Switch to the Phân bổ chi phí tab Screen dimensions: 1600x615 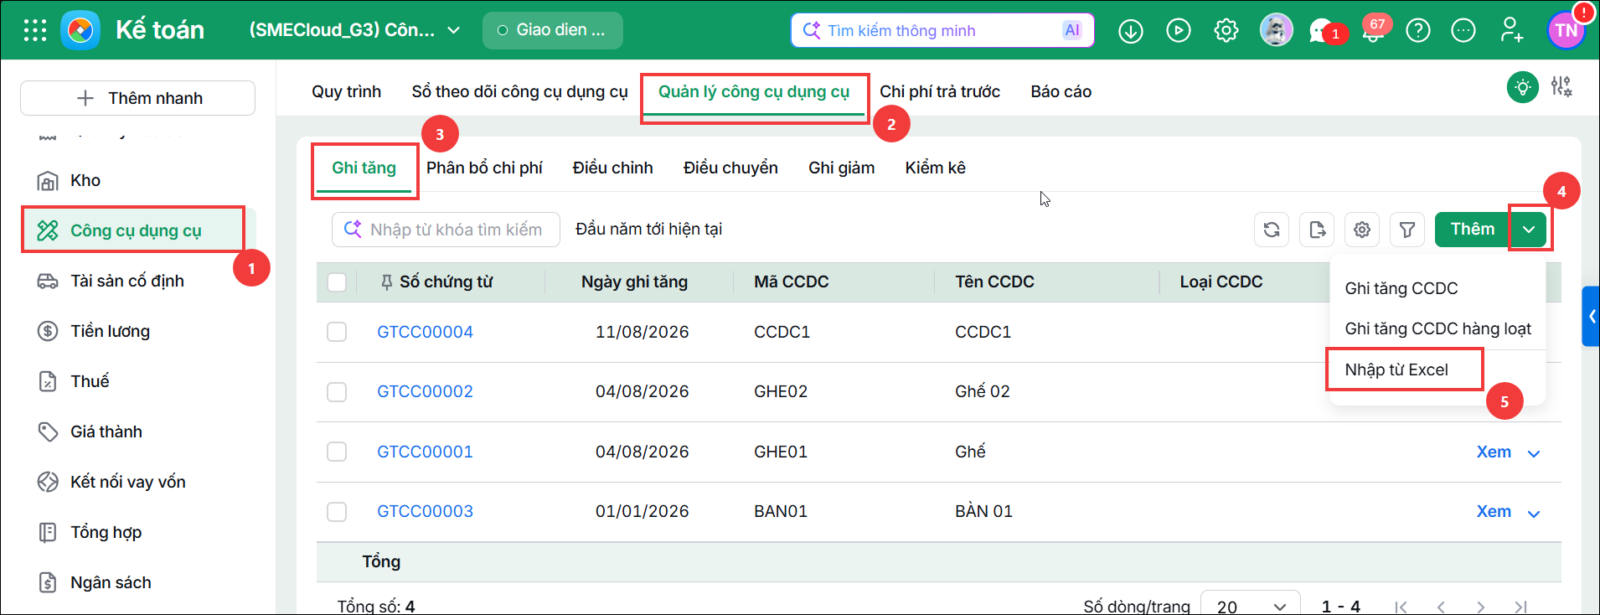pos(484,168)
